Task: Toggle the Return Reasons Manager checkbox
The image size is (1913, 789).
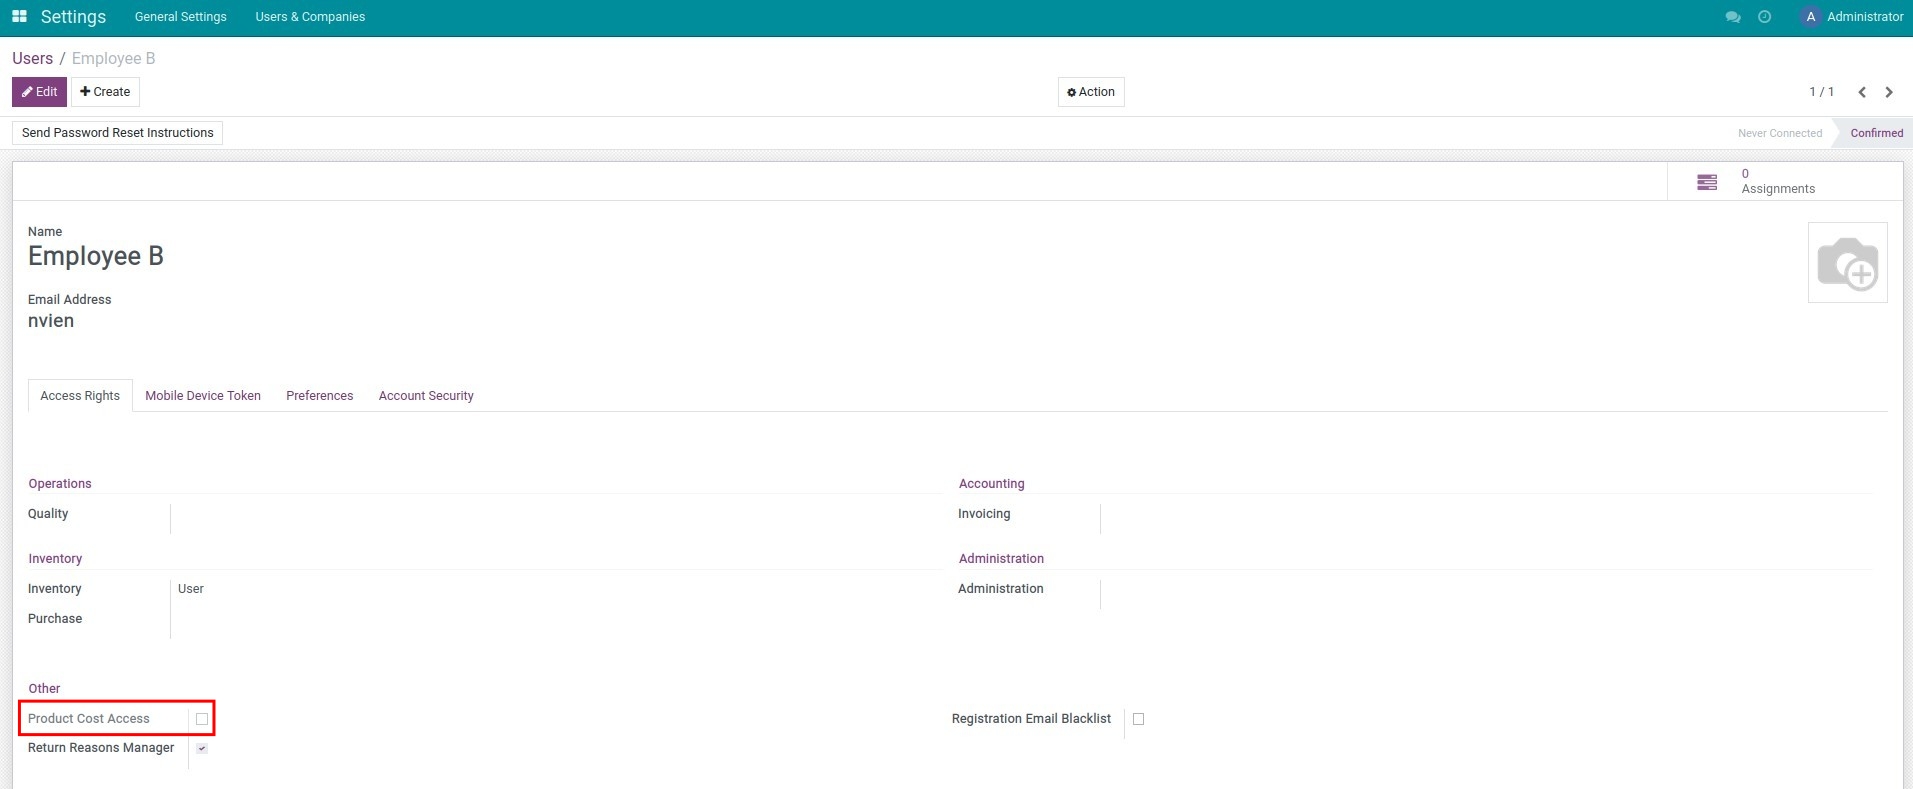Action: tap(202, 748)
